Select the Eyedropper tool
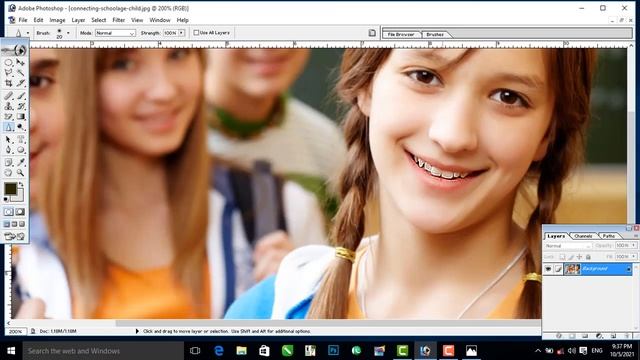 20,162
